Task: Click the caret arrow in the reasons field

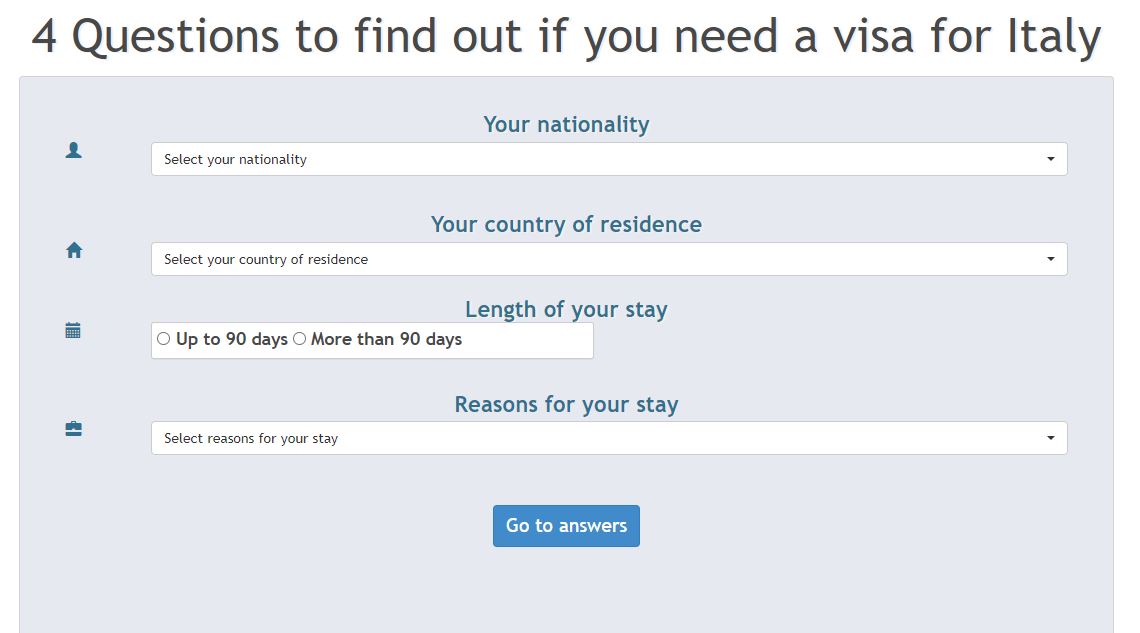Action: (1050, 438)
